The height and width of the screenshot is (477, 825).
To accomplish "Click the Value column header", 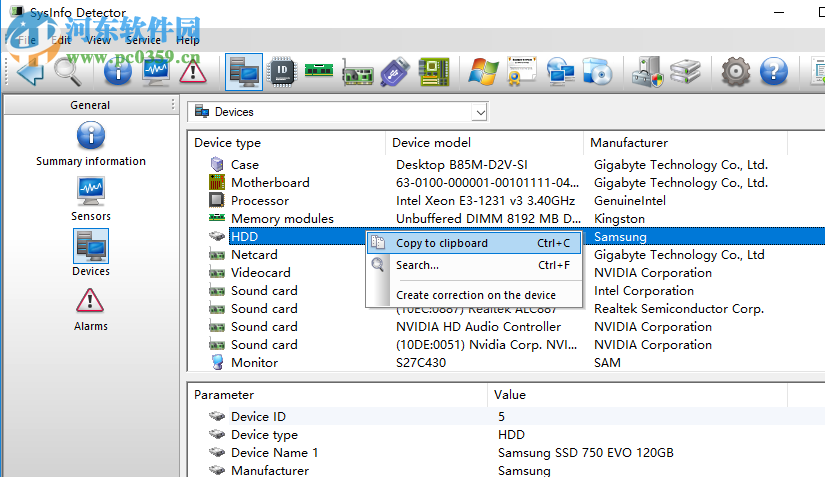I will 637,394.
